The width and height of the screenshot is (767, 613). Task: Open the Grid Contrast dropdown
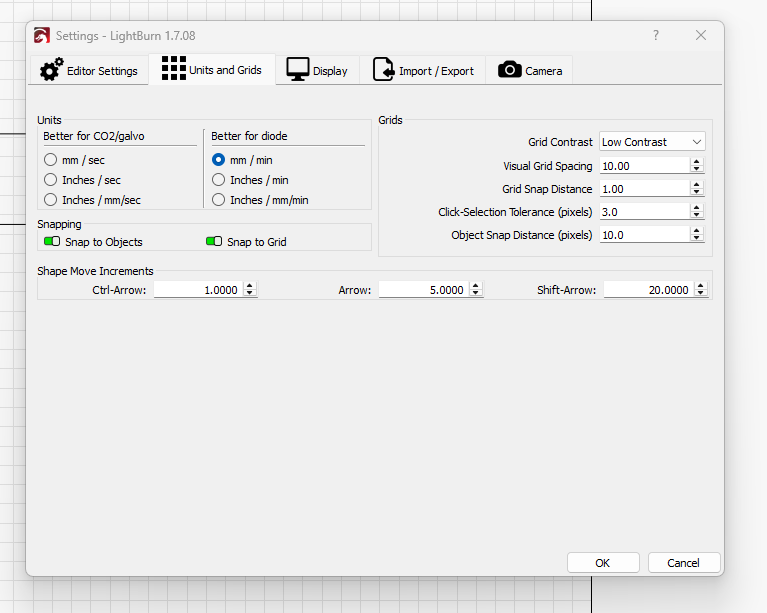tap(652, 142)
